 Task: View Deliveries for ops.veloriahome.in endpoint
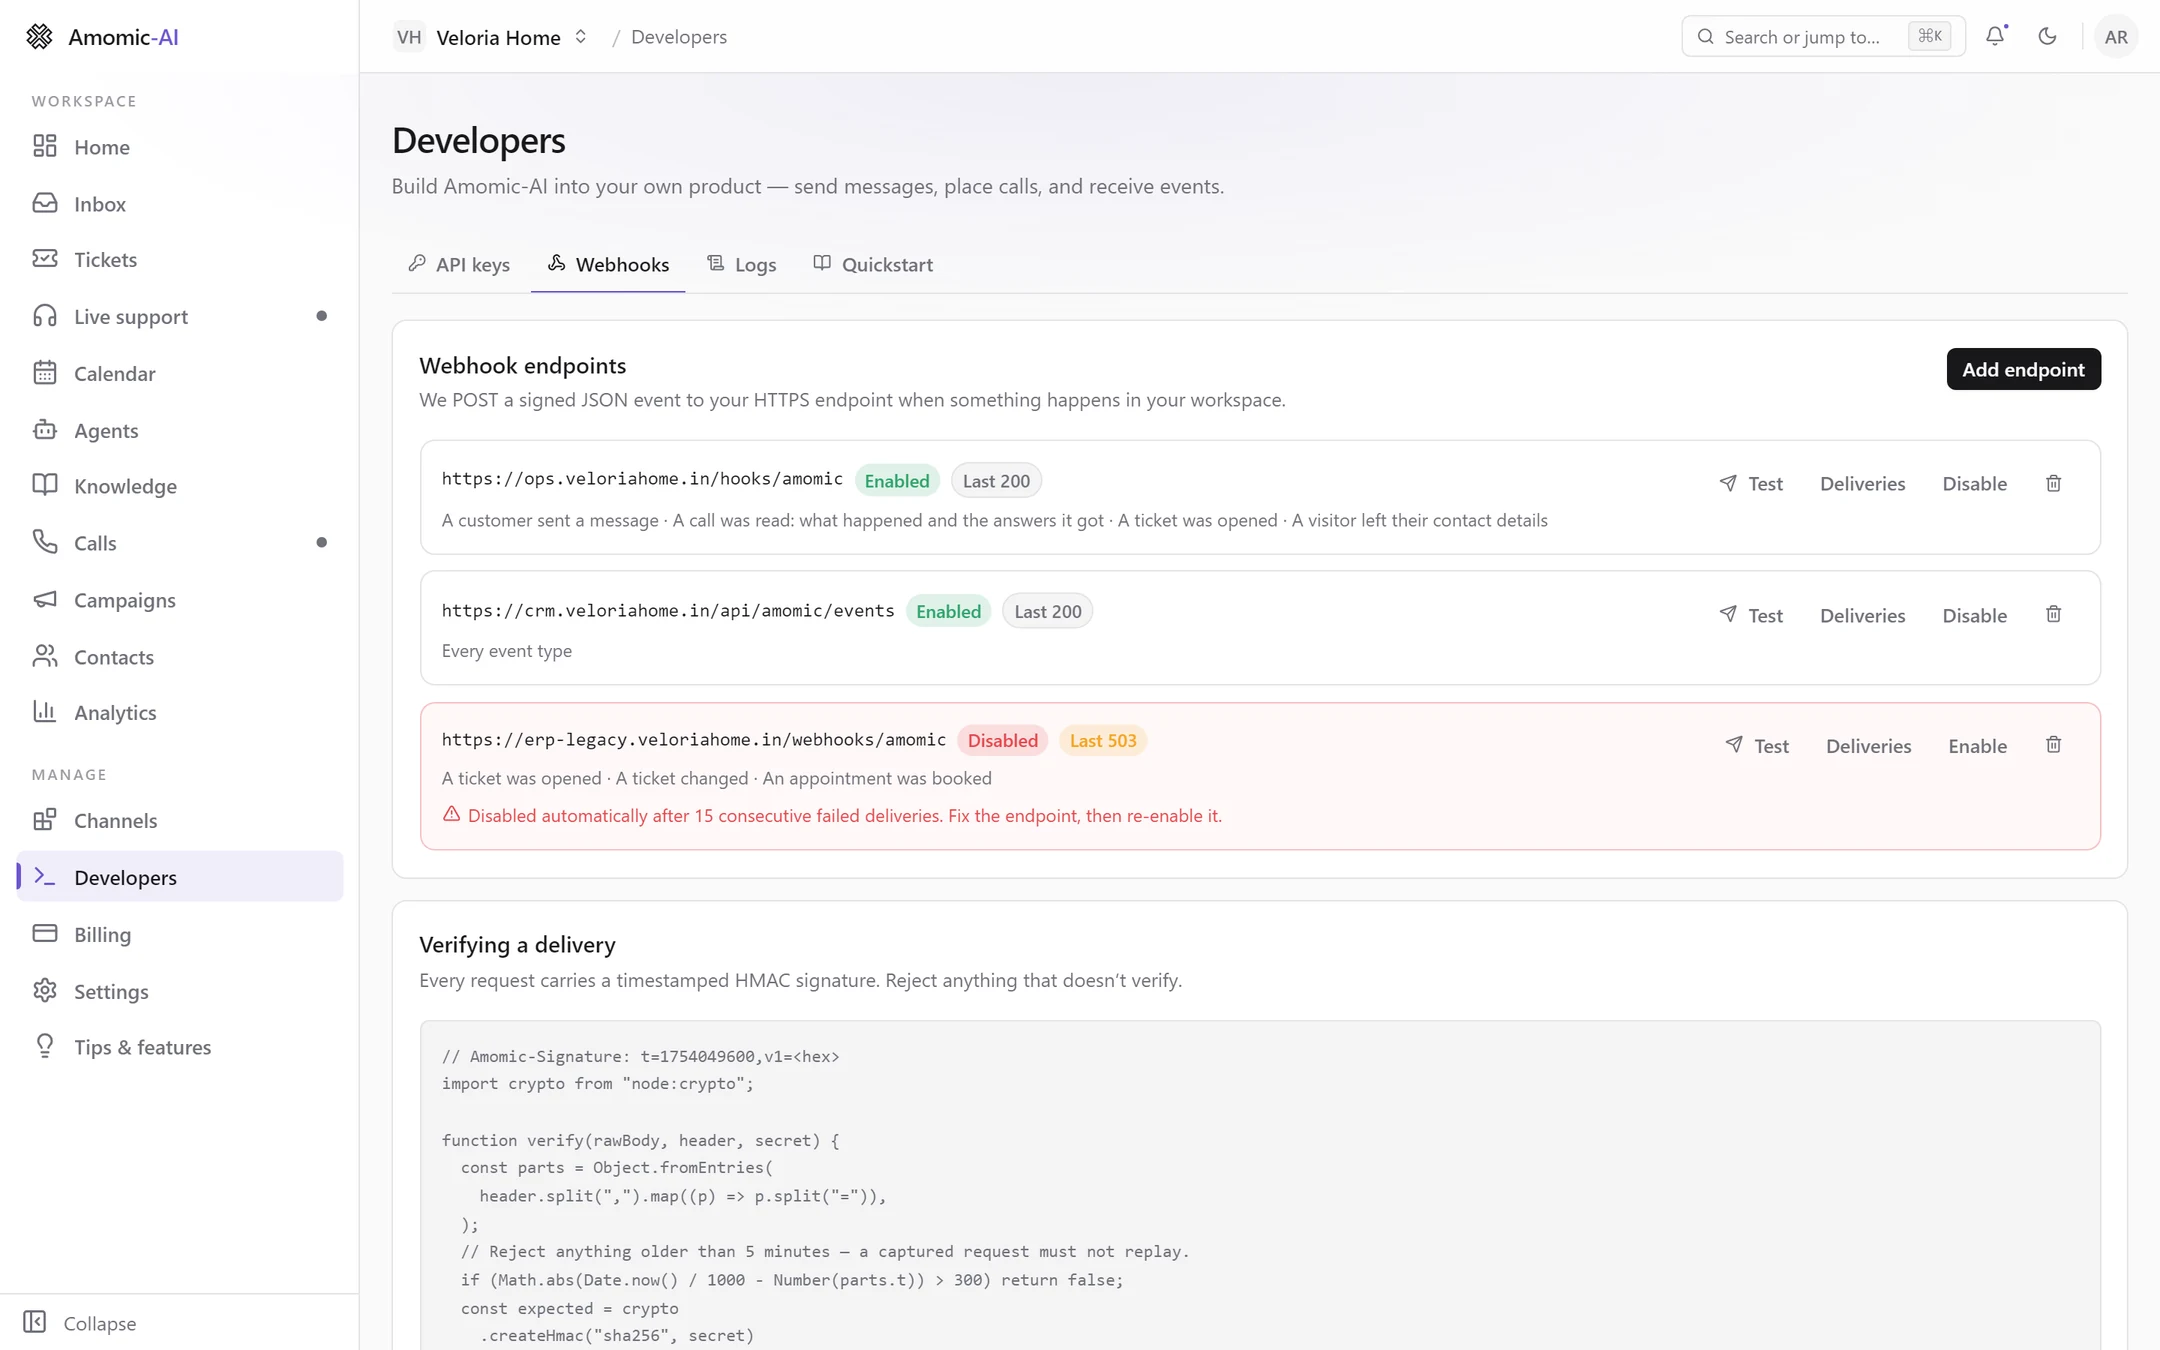coord(1862,484)
